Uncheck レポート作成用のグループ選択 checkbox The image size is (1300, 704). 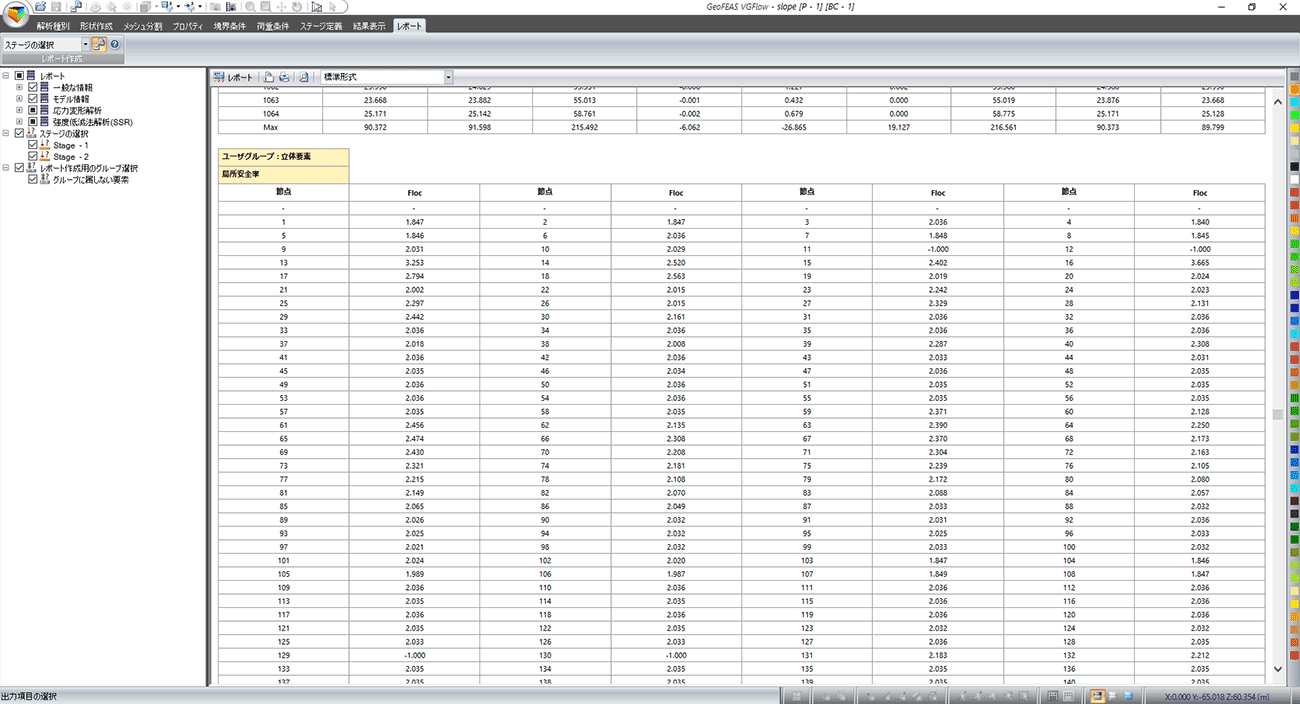coord(19,168)
